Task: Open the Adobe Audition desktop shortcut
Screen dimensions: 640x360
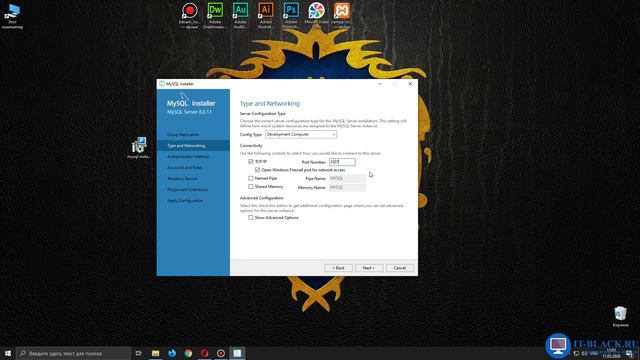Action: point(240,15)
